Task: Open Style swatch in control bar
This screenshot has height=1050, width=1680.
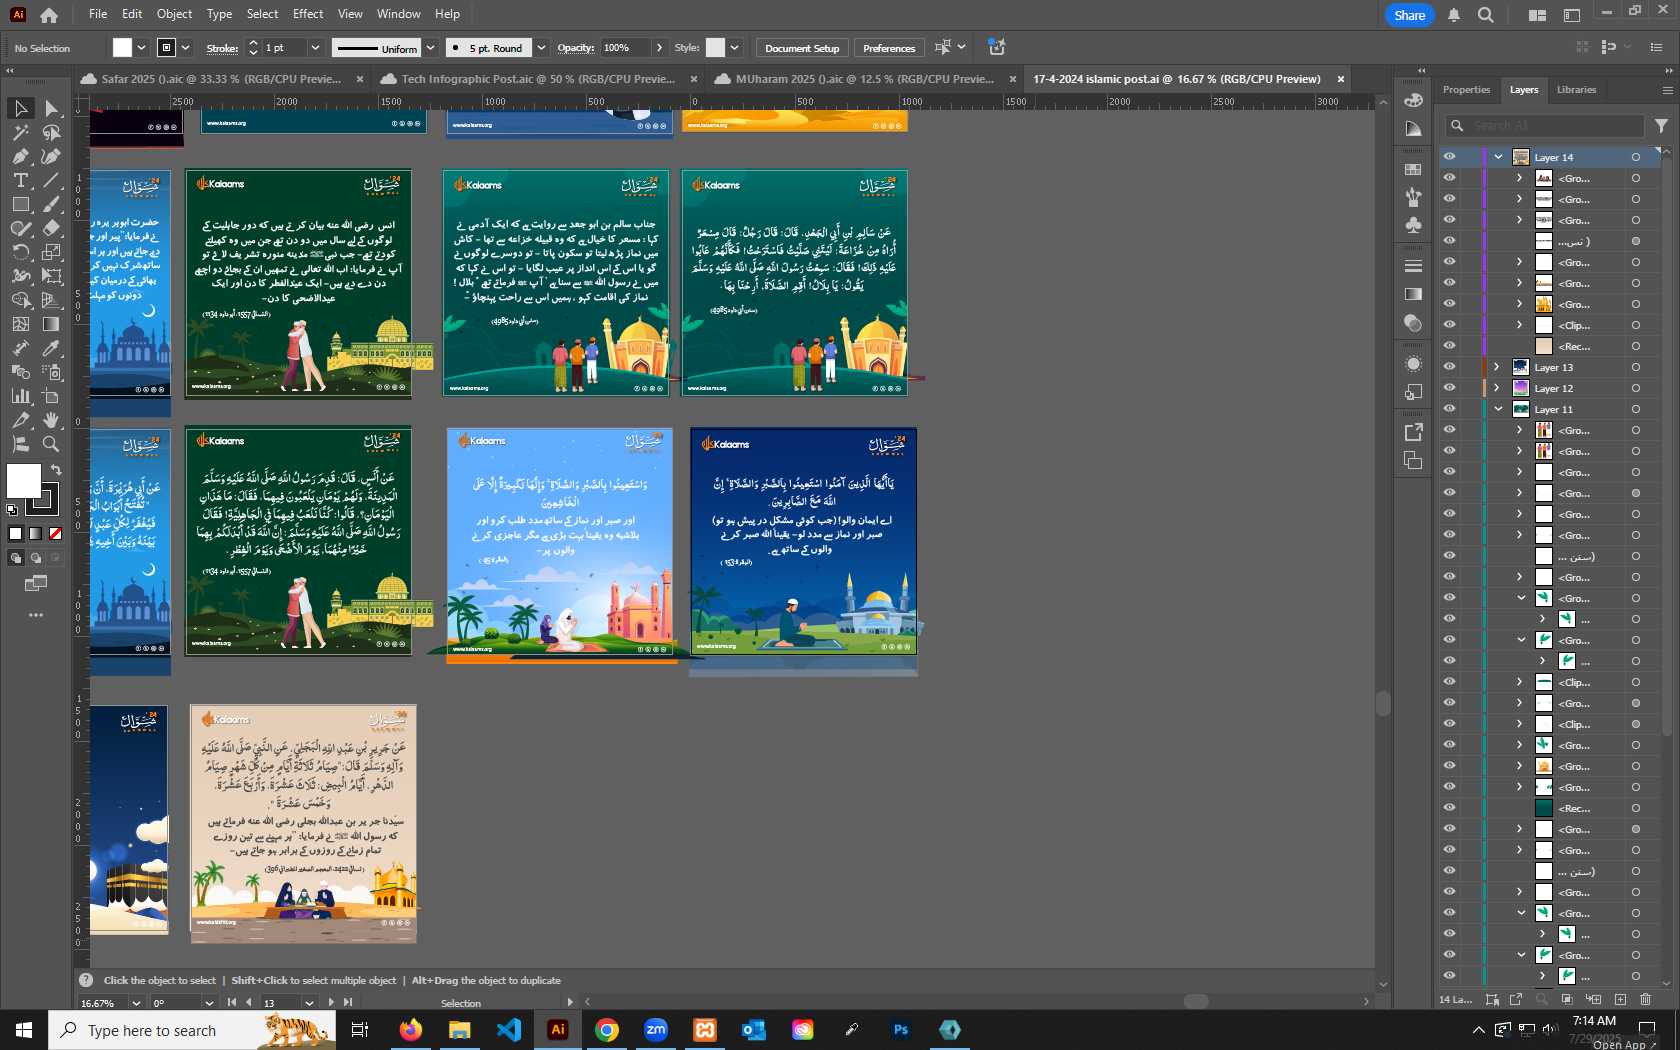Action: click(x=715, y=48)
